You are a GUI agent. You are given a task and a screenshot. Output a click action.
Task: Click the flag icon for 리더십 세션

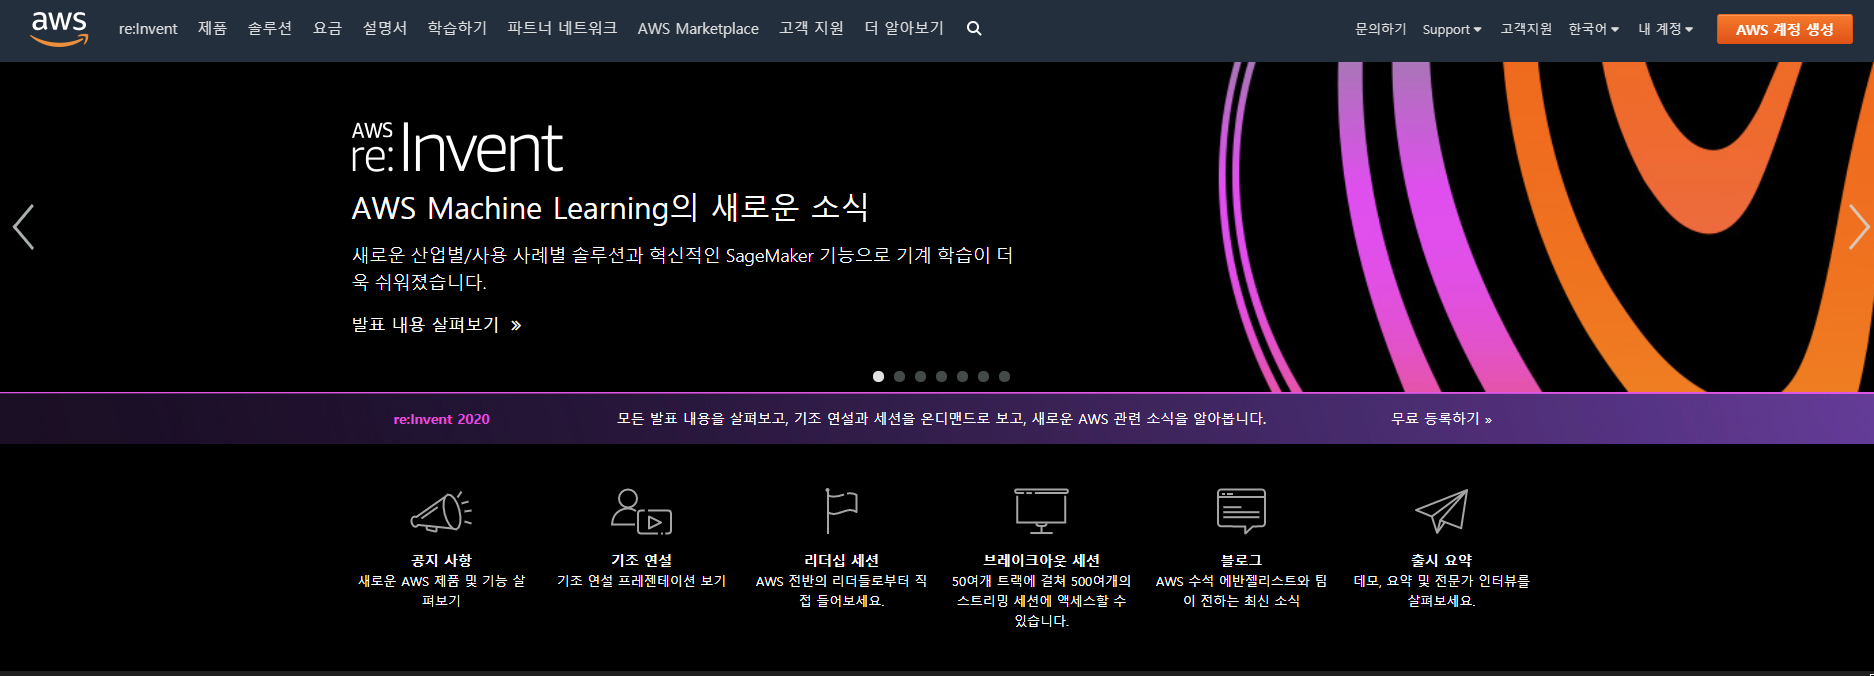(x=841, y=511)
